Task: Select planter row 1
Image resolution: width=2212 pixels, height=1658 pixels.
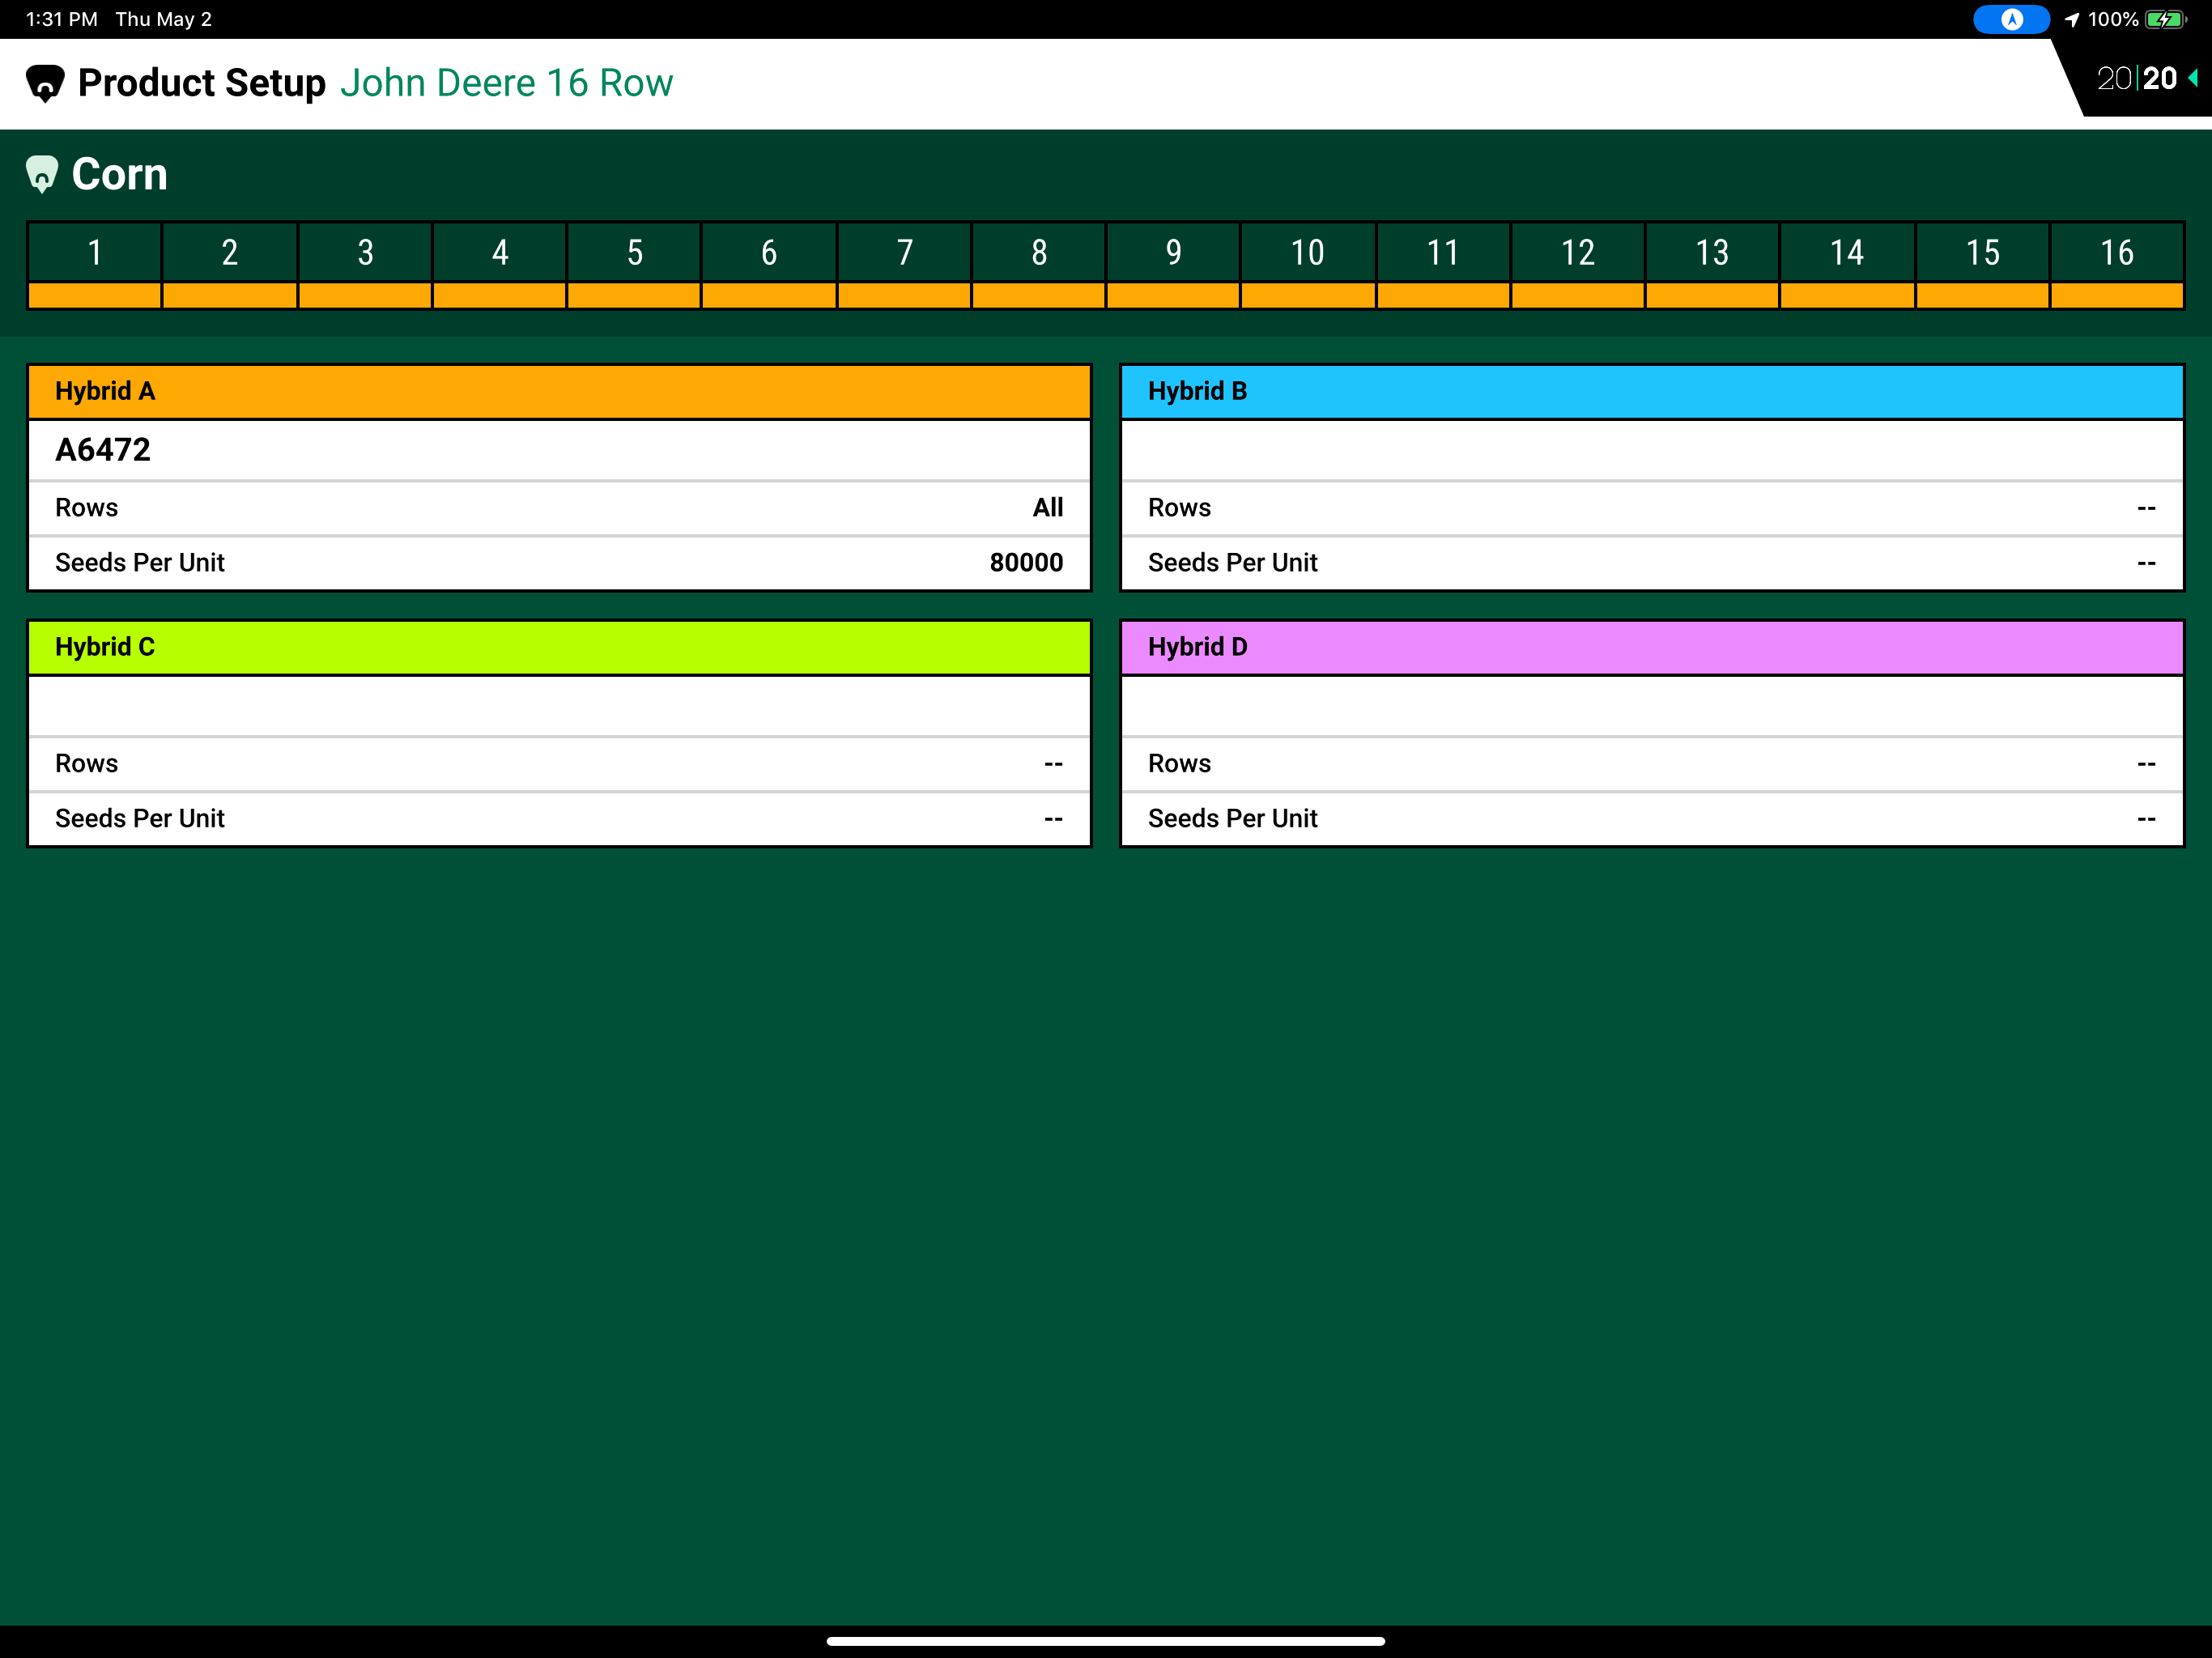Action: 95,252
